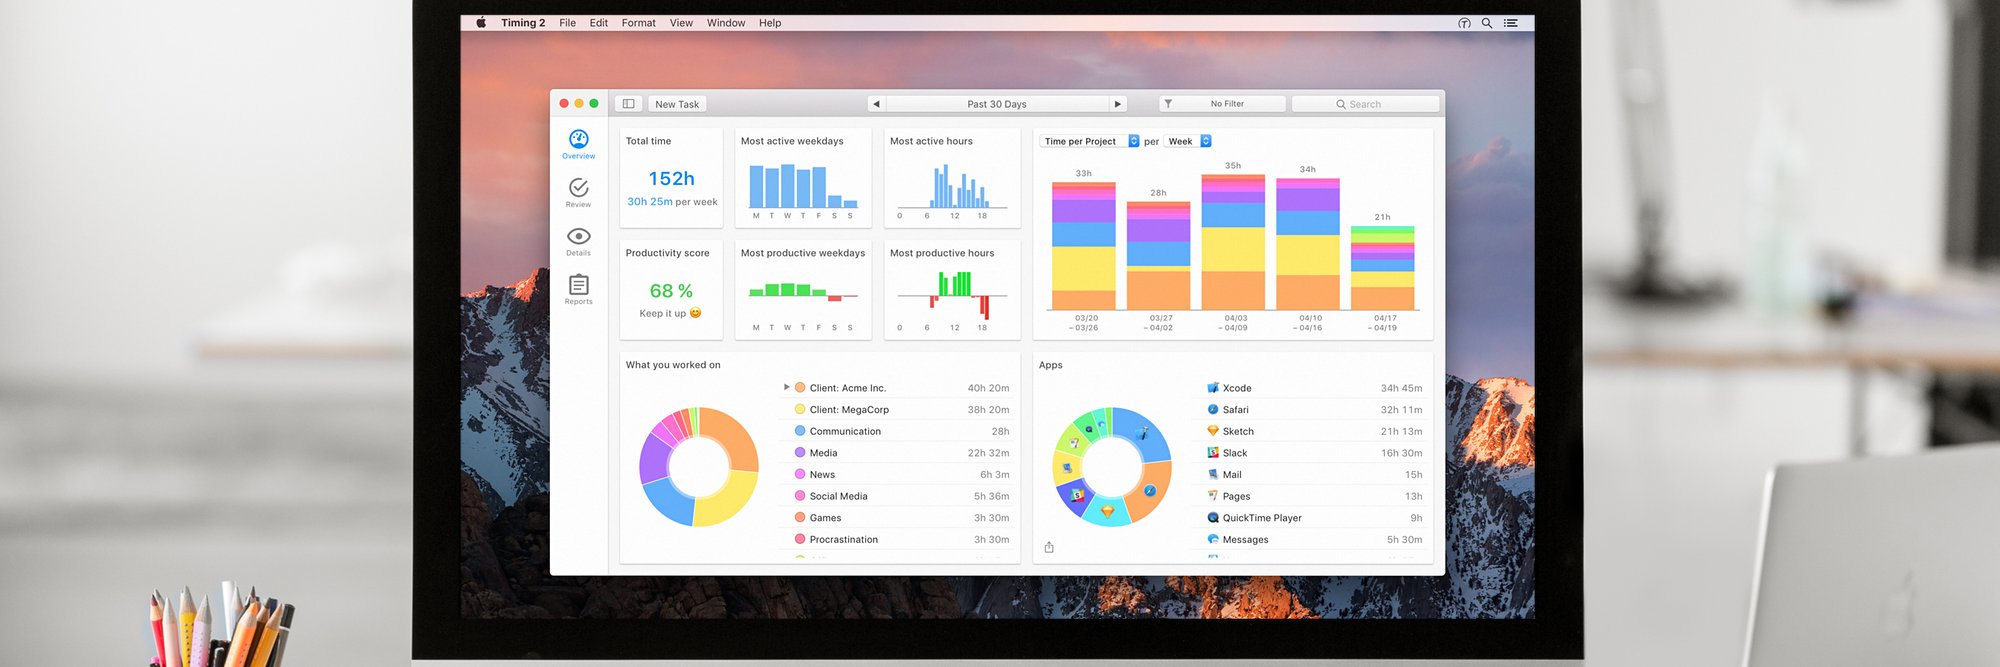This screenshot has width=2000, height=667.
Task: Select the Procrastination project row
Action: (897, 539)
